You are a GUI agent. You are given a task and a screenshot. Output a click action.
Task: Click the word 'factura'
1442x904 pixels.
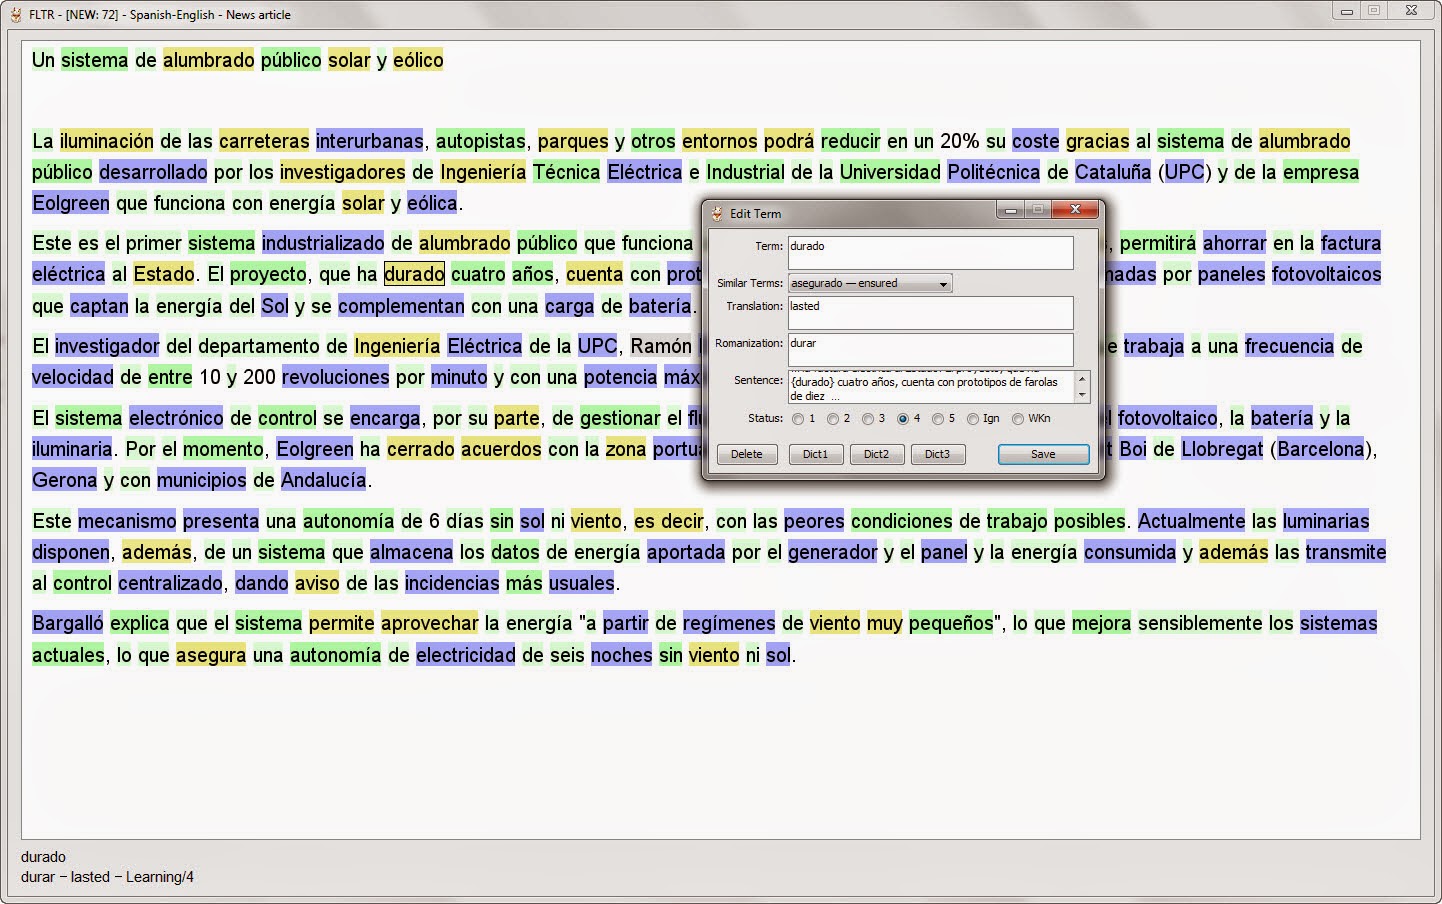pos(1351,243)
